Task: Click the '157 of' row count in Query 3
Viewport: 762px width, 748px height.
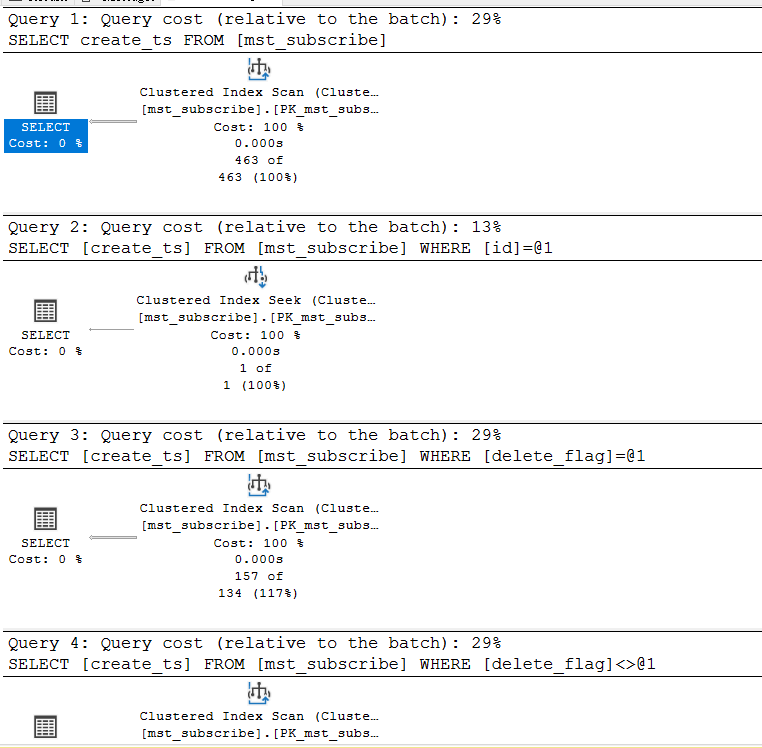Action: pos(259,576)
